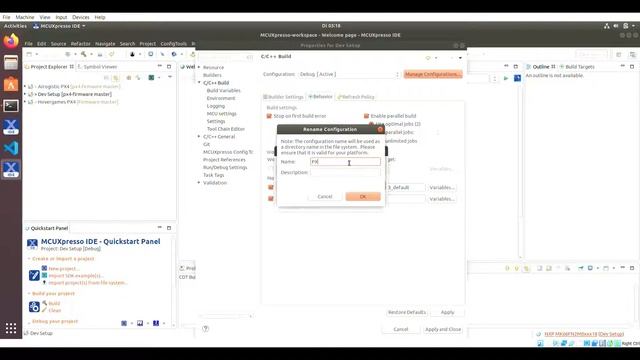Expand the Hovergames PX4 project
Screen dimensions: 640x360
tap(25, 102)
